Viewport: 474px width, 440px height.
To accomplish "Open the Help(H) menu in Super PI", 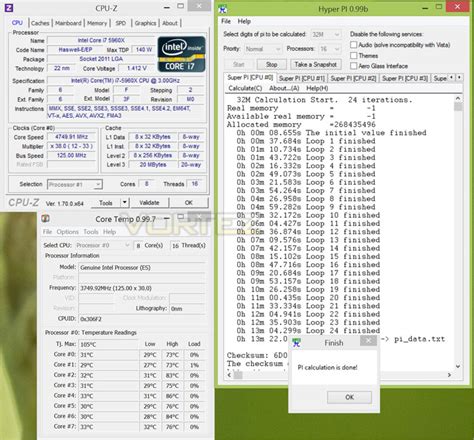I will (317, 88).
